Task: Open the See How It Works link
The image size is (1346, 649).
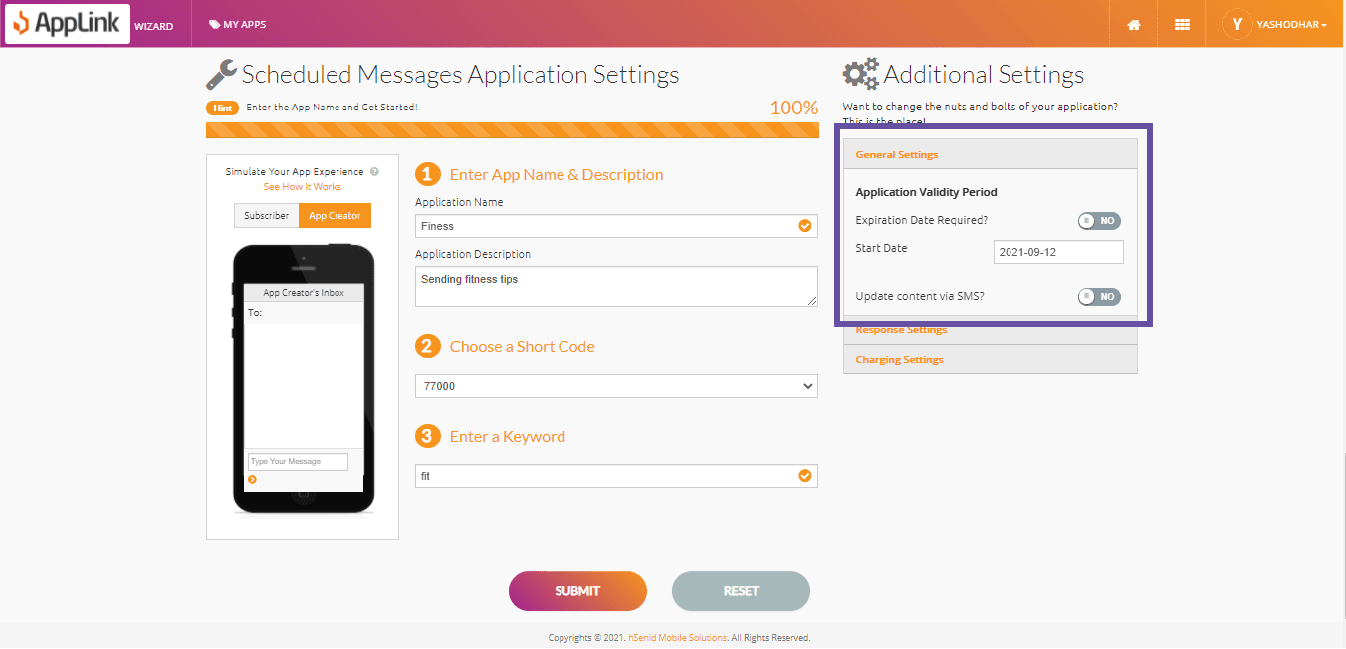Action: tap(302, 187)
